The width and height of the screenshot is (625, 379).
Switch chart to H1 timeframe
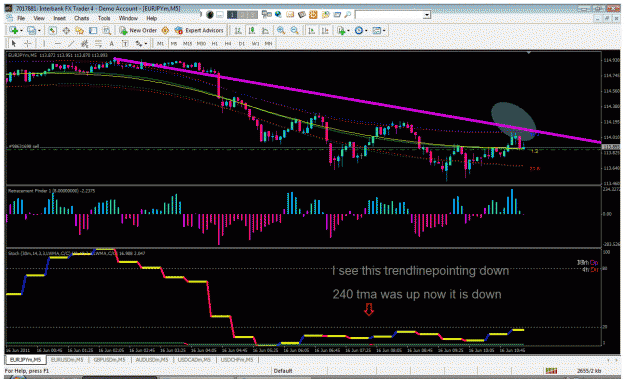pos(215,43)
